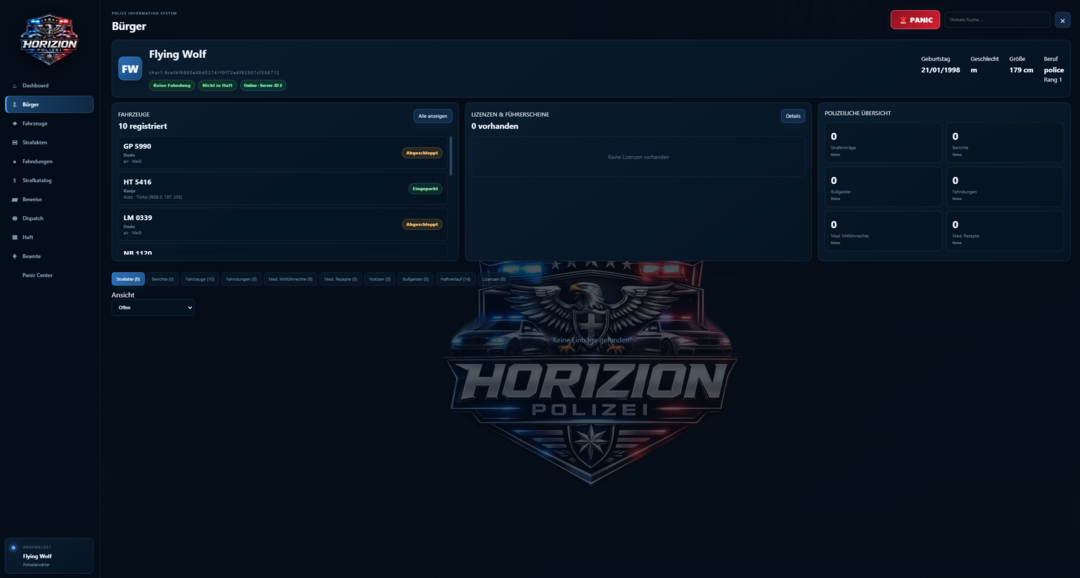The image size is (1080, 578).
Task: Open the Berichte overview card
Action: (1005, 143)
